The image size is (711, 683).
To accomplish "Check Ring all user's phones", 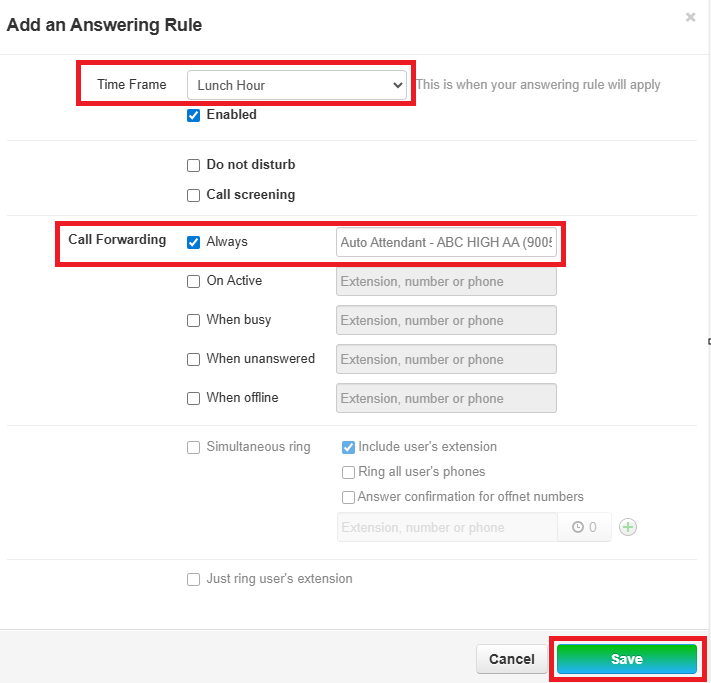I will tap(349, 472).
